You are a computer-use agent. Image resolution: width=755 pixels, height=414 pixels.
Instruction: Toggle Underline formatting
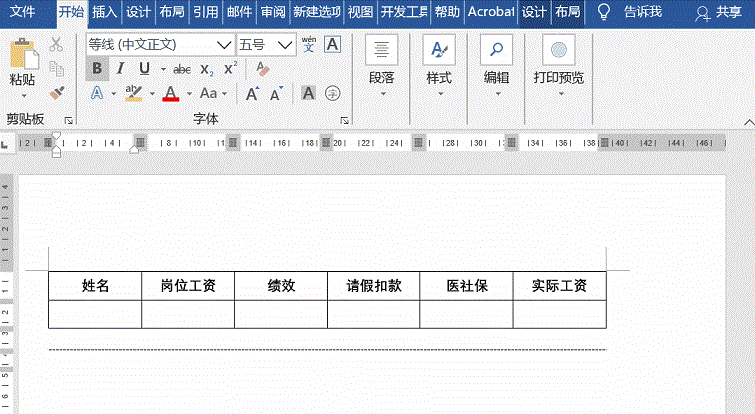[x=144, y=69]
